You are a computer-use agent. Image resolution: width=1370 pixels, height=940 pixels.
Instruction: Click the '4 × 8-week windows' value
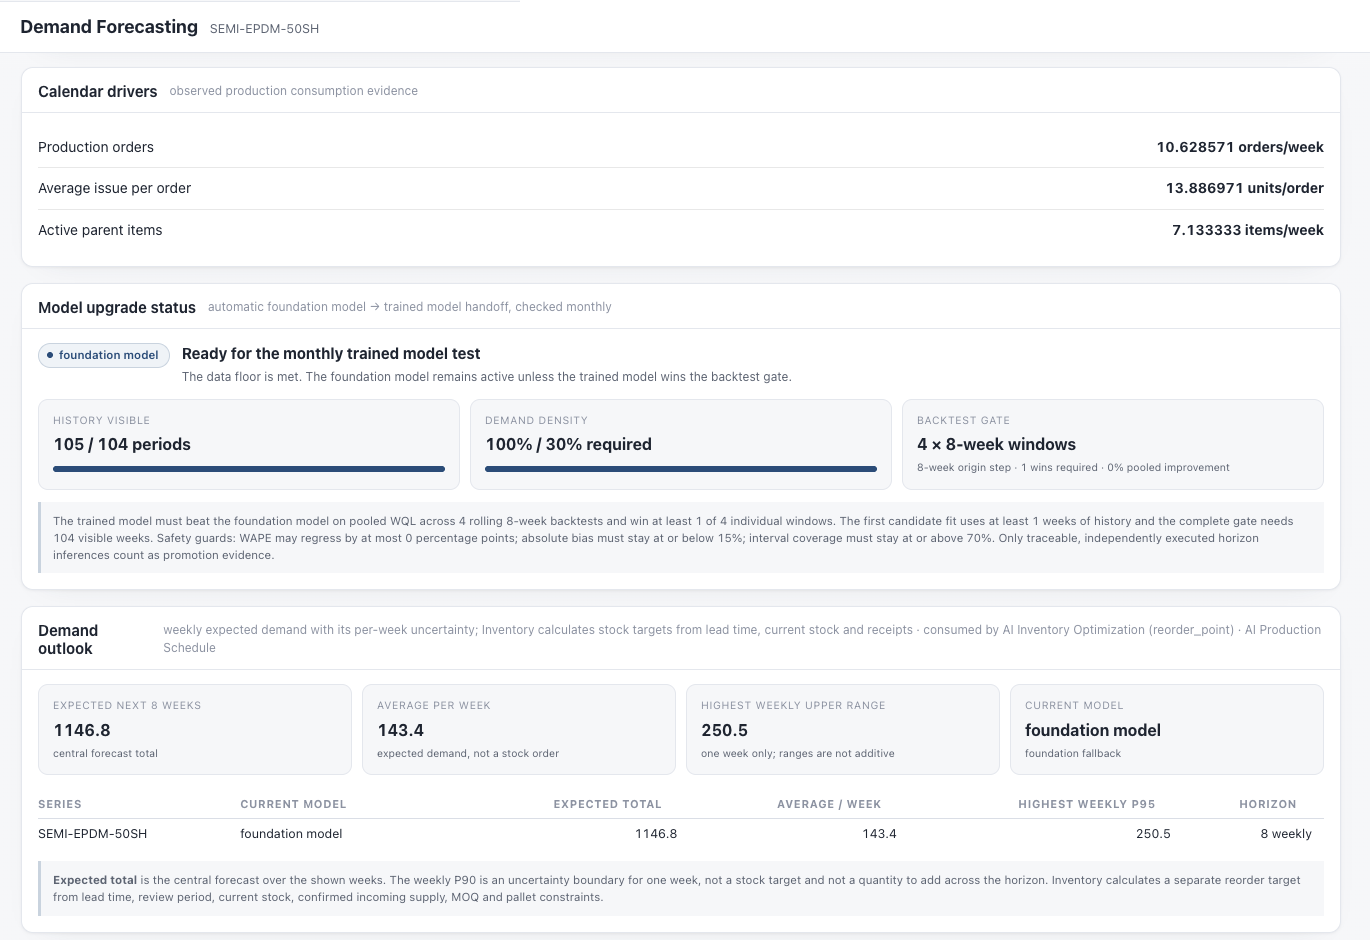coord(996,444)
